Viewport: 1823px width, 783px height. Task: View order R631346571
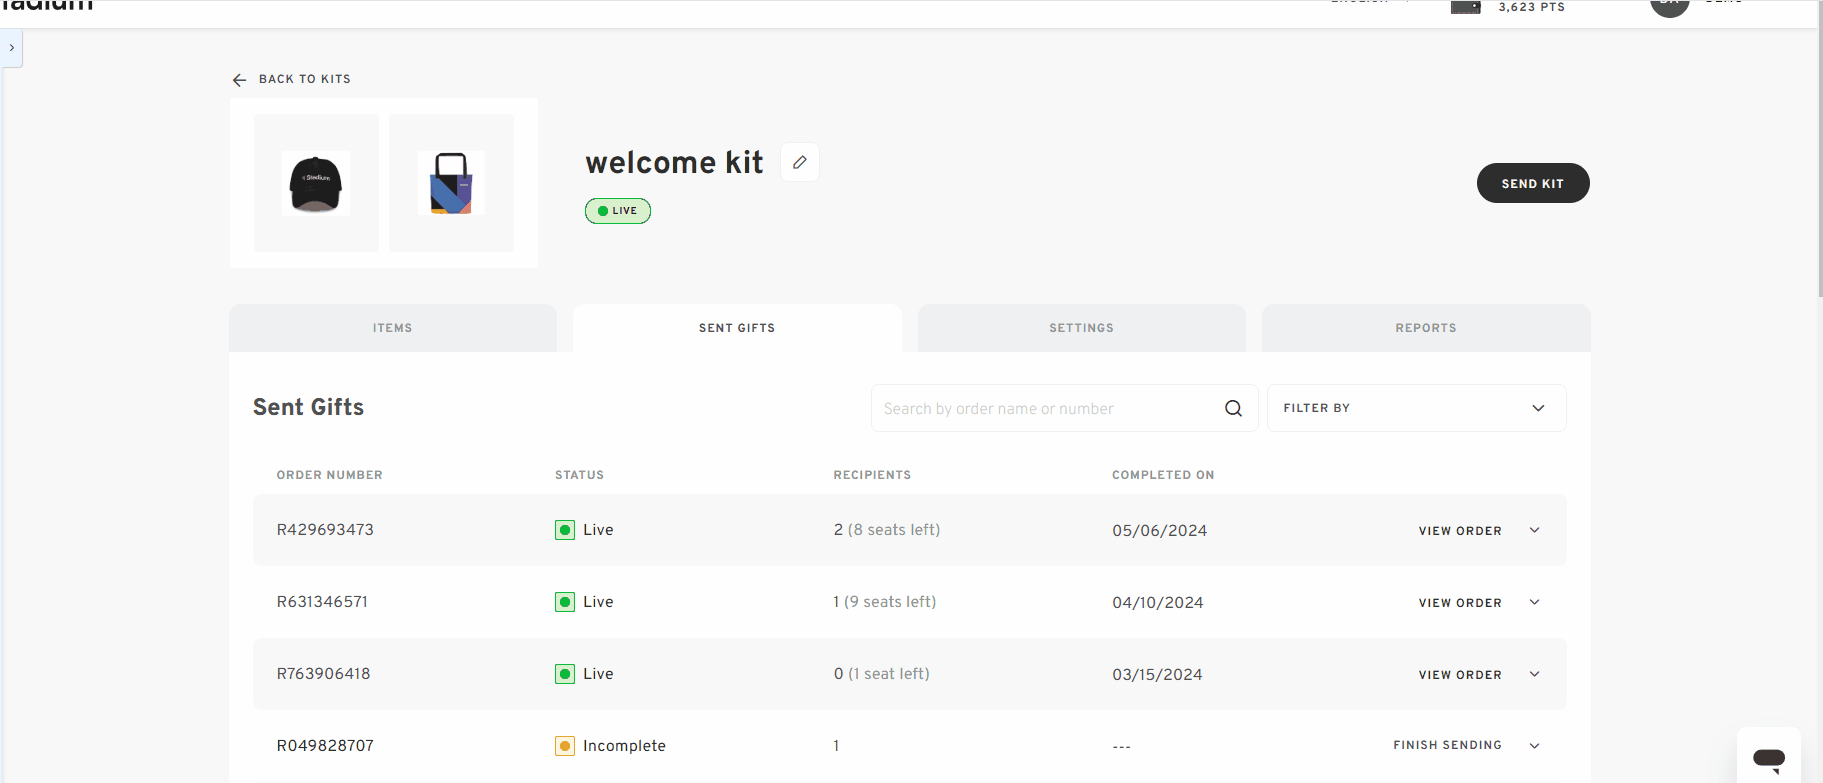(x=1460, y=603)
